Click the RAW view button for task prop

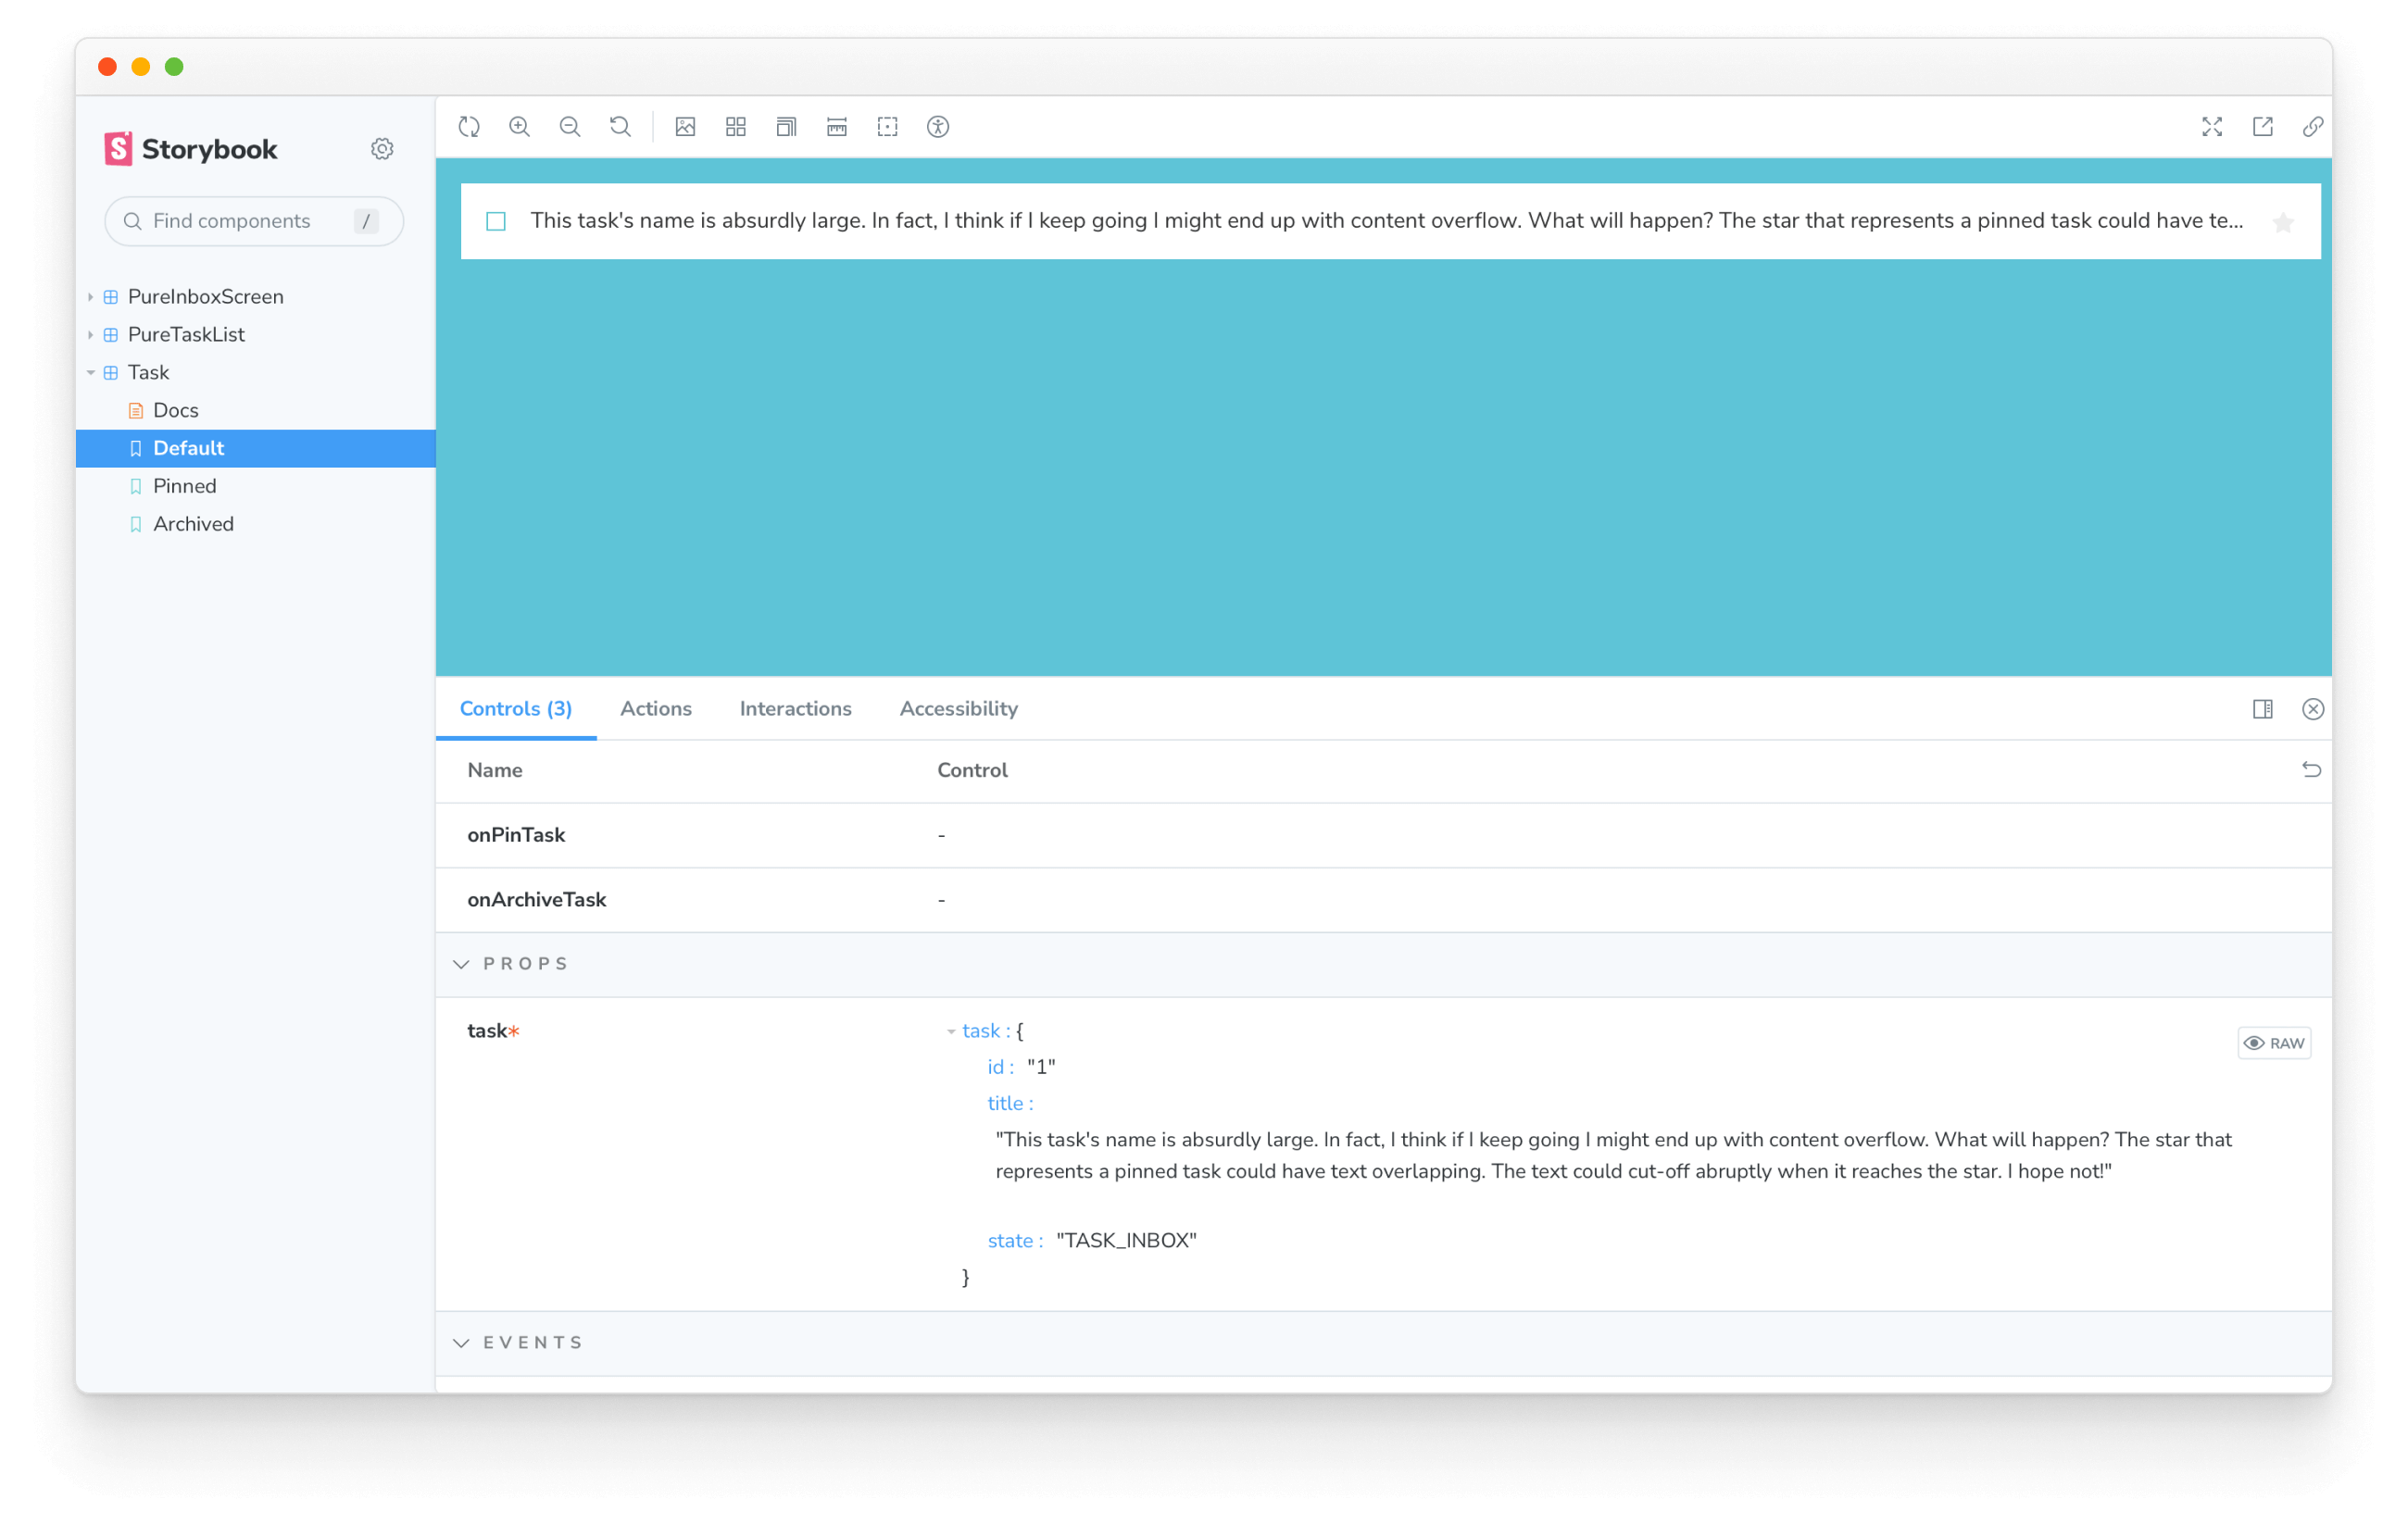[2275, 1042]
